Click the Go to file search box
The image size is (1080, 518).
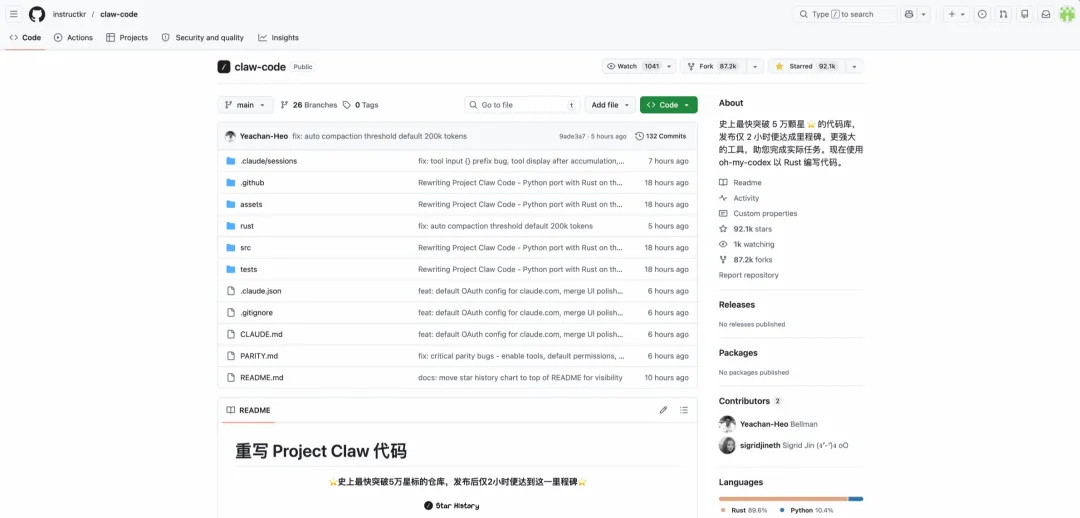tap(522, 105)
